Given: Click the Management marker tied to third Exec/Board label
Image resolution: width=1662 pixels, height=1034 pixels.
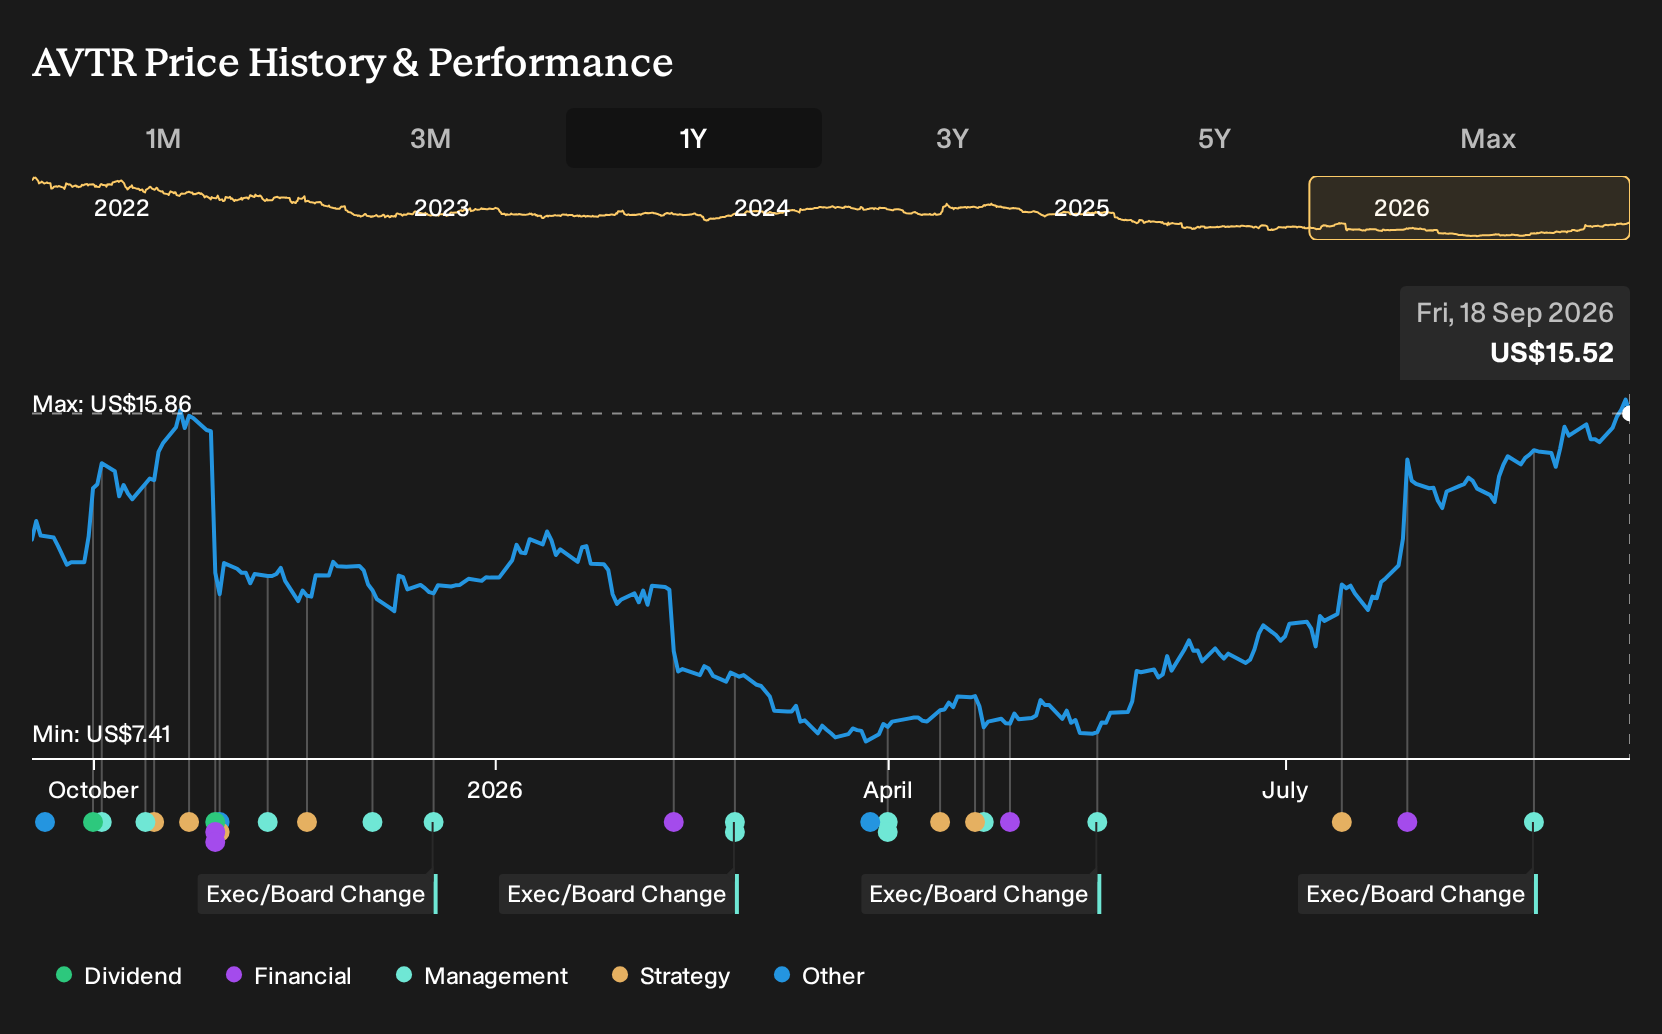Looking at the screenshot, I should coord(1097,822).
